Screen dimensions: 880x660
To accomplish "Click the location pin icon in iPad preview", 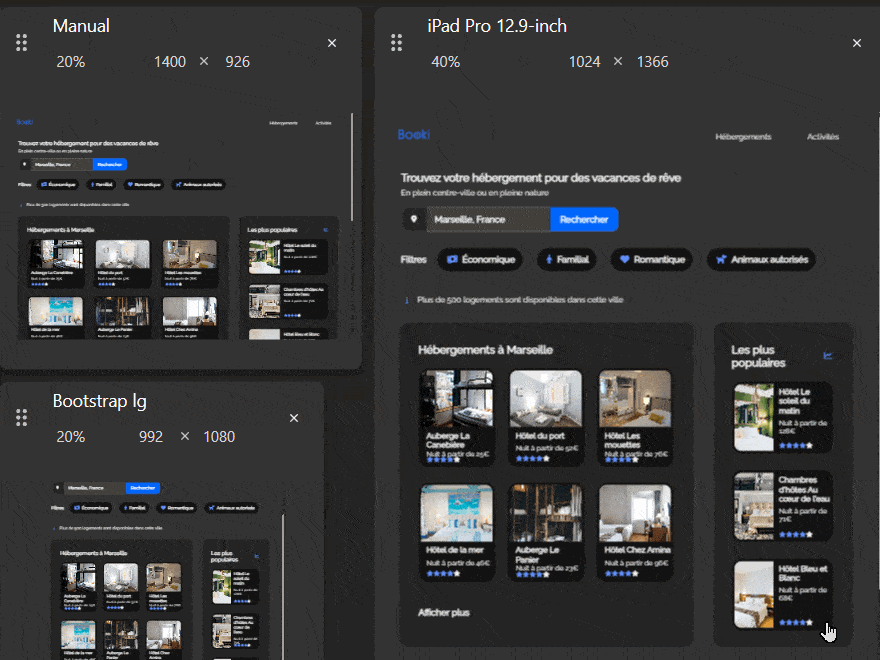I will [x=414, y=219].
